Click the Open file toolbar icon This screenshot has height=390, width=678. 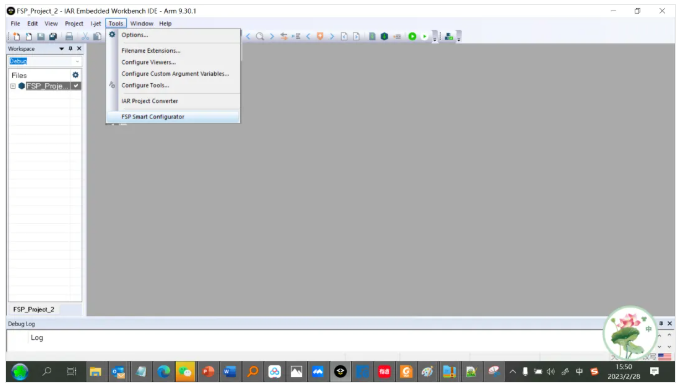pos(29,37)
